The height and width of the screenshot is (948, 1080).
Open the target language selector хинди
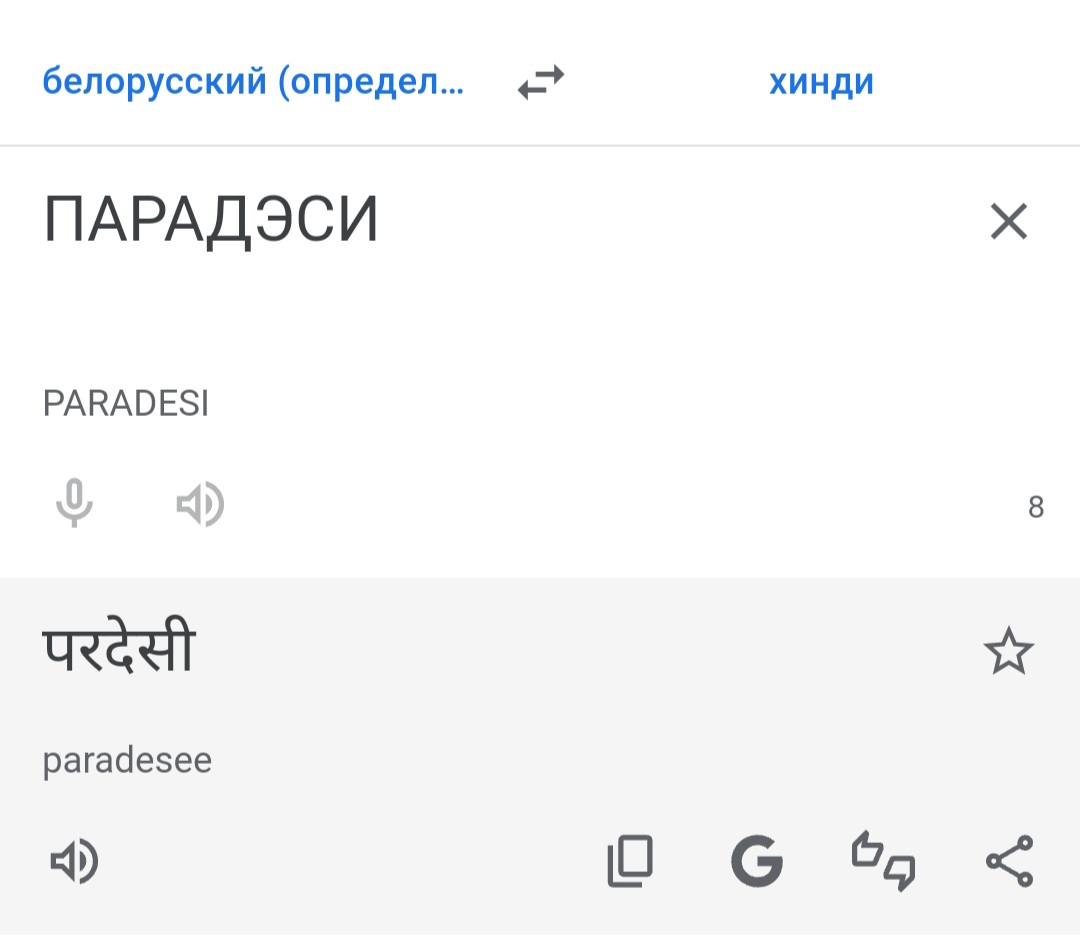point(821,82)
